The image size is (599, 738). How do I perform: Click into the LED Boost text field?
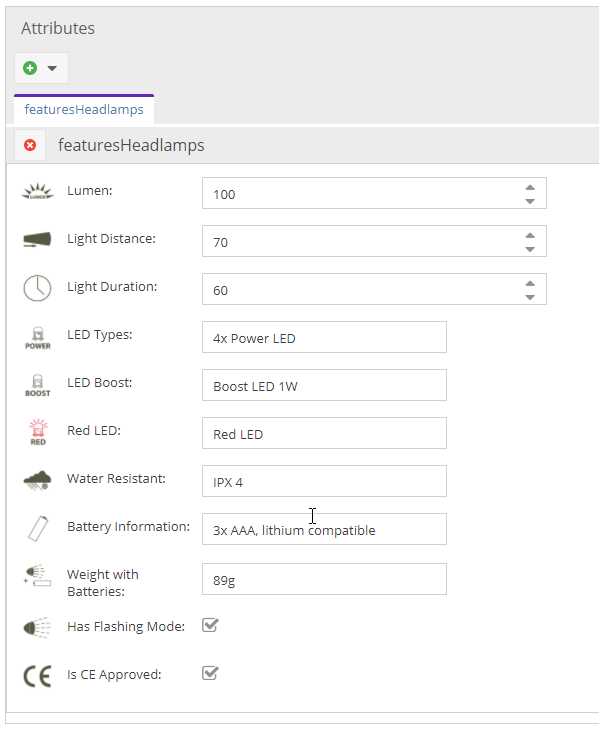tap(324, 385)
